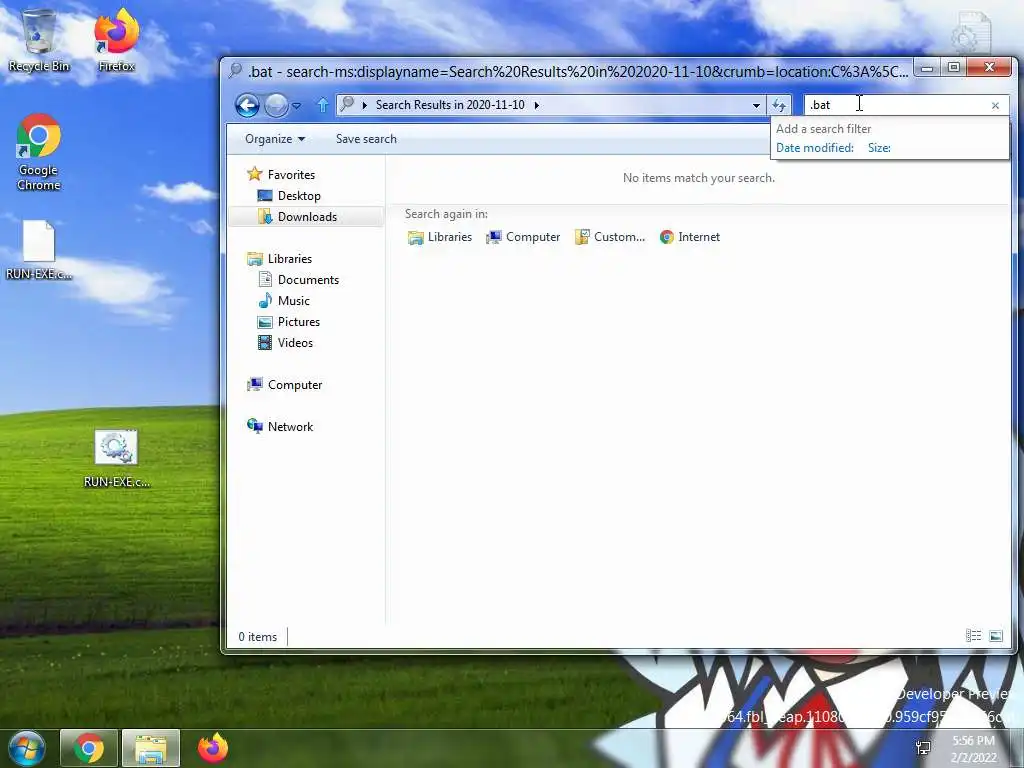
Task: Select Favorites in navigation pane
Action: (291, 174)
